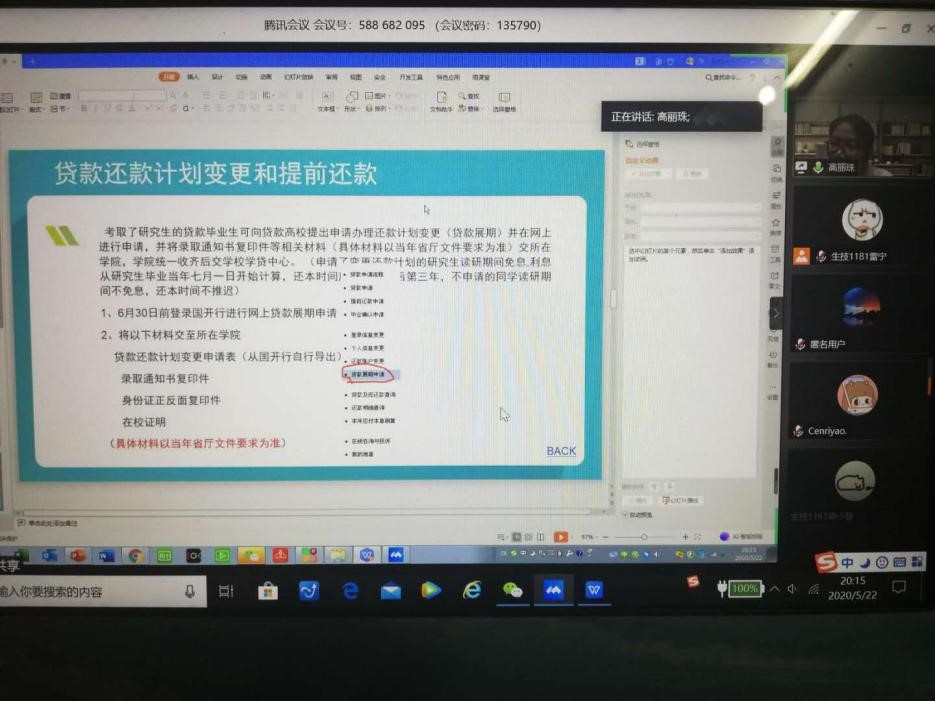Click the zoom slider in status bar
Image resolution: width=935 pixels, height=701 pixels.
(x=645, y=537)
